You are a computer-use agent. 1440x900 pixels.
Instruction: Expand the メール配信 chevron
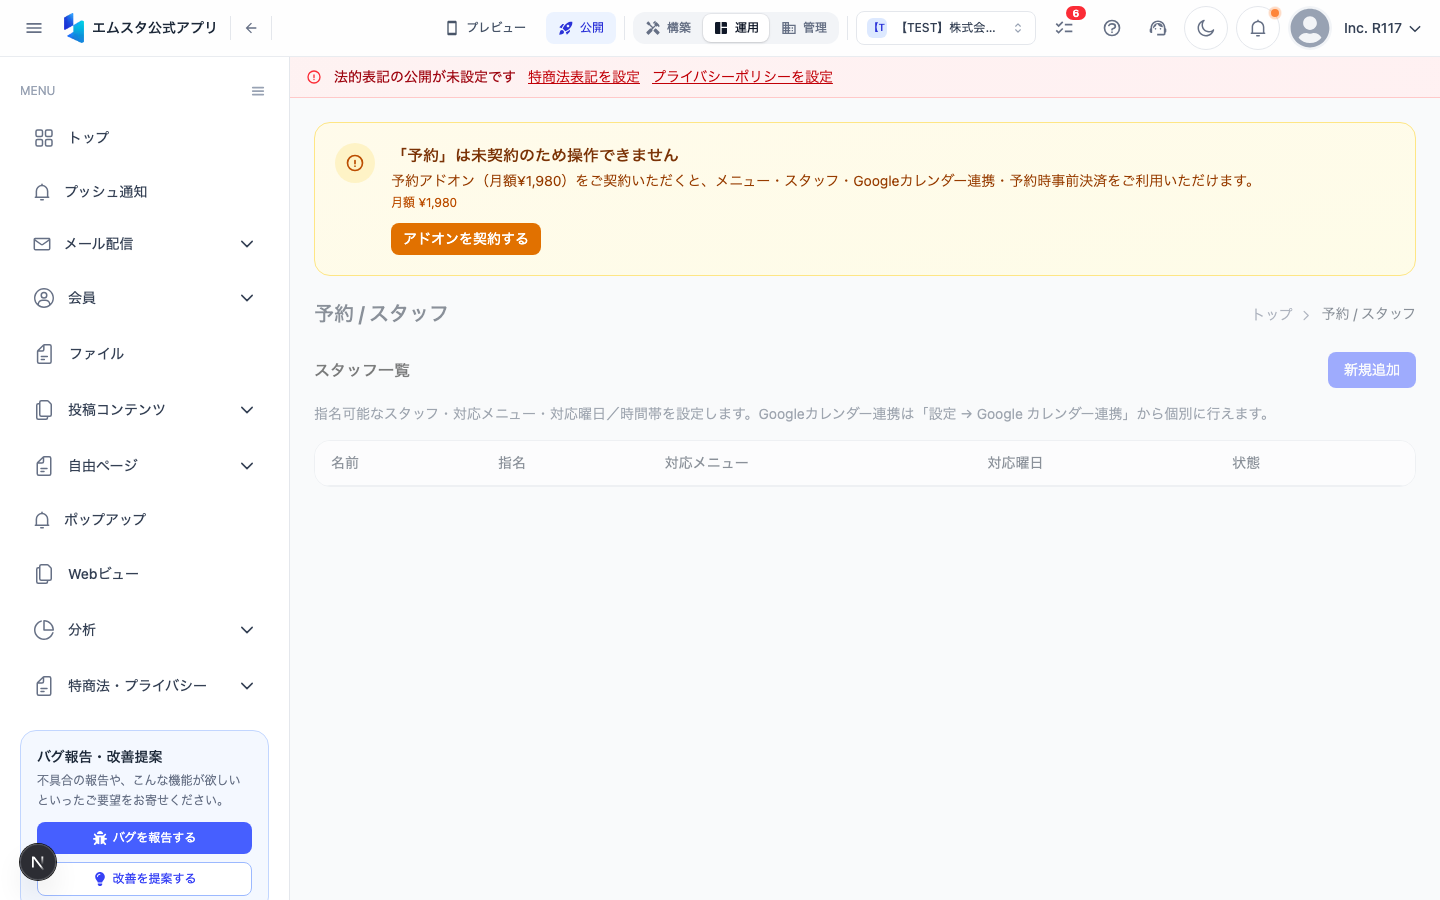(247, 244)
